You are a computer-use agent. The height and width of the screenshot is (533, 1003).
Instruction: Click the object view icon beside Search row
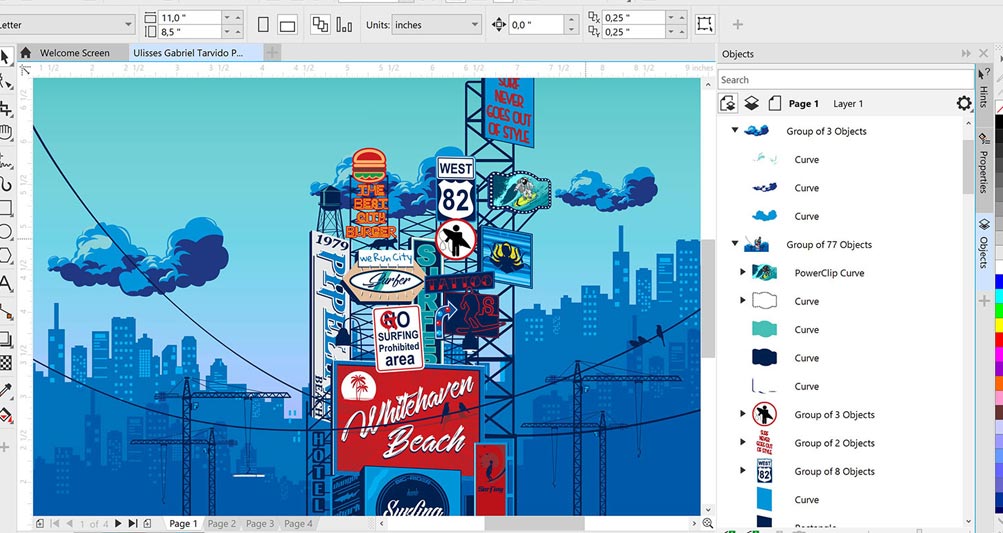[x=728, y=103]
